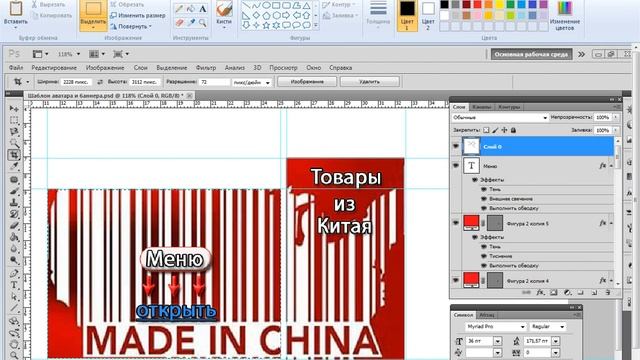Click swap width and height arrows icon
Image resolution: width=640 pixels, height=360 pixels.
(x=100, y=82)
